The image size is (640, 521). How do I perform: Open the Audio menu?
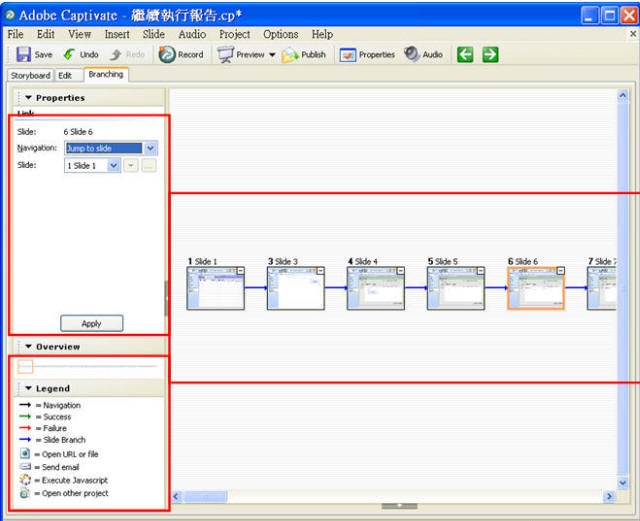[192, 34]
